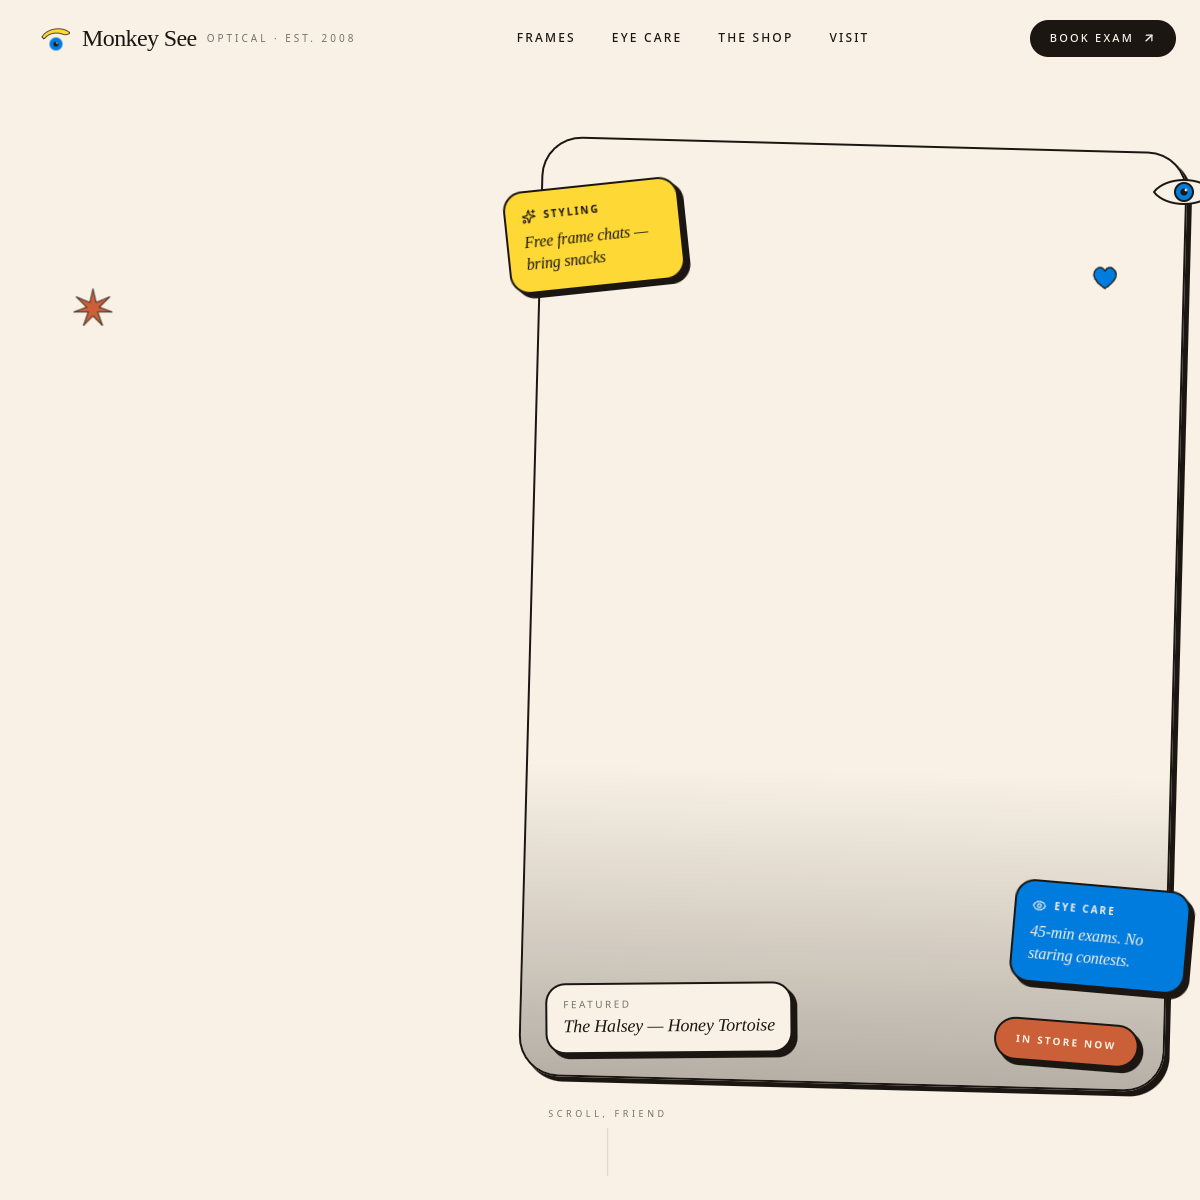The height and width of the screenshot is (1200, 1200).
Task: Click '45-min exams. No staring contests.' text
Action: tap(1085, 946)
